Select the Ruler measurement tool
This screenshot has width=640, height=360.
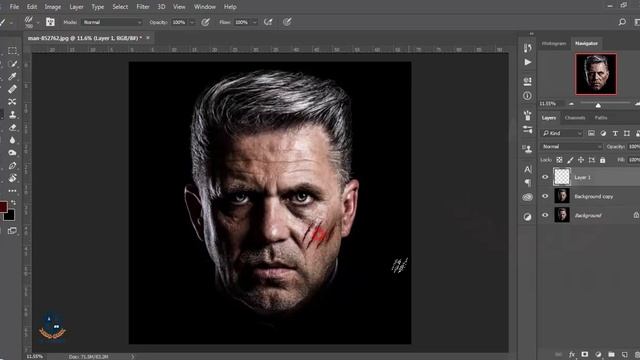12,89
